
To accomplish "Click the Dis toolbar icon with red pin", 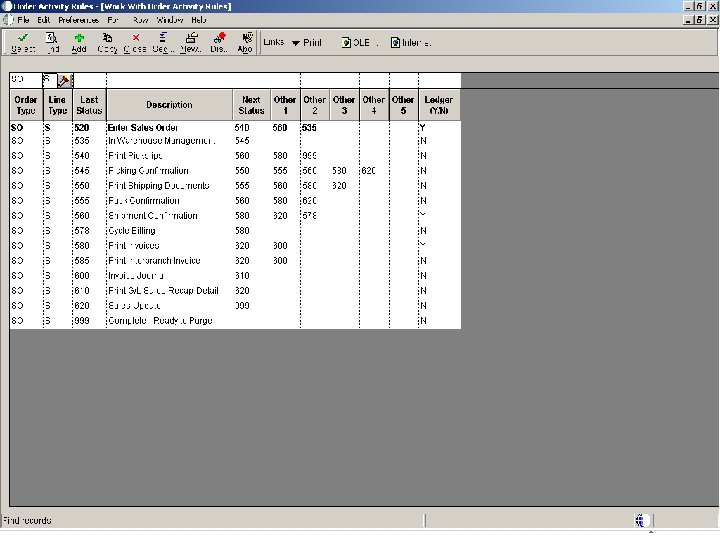I will pyautogui.click(x=219, y=38).
